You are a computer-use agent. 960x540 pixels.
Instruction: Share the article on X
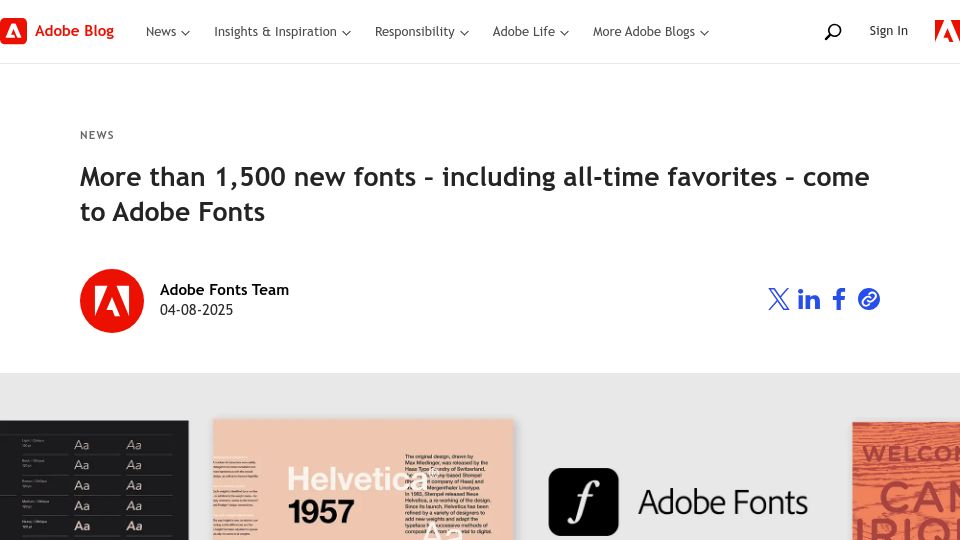click(779, 299)
